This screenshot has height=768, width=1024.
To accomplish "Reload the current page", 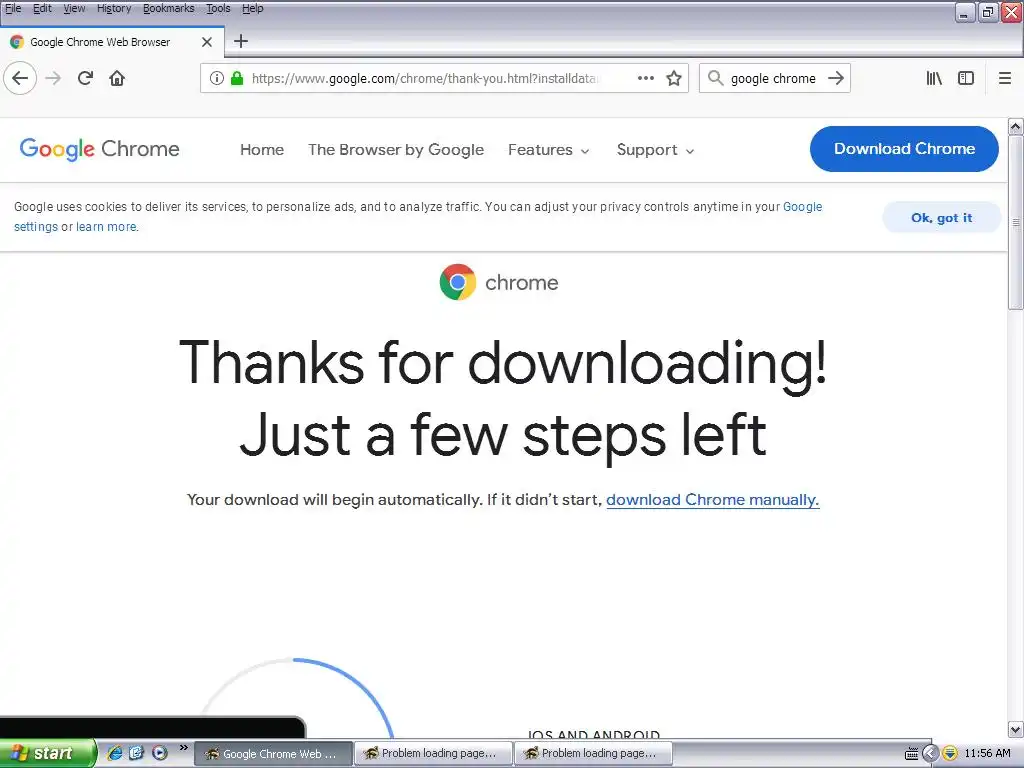I will (x=85, y=78).
